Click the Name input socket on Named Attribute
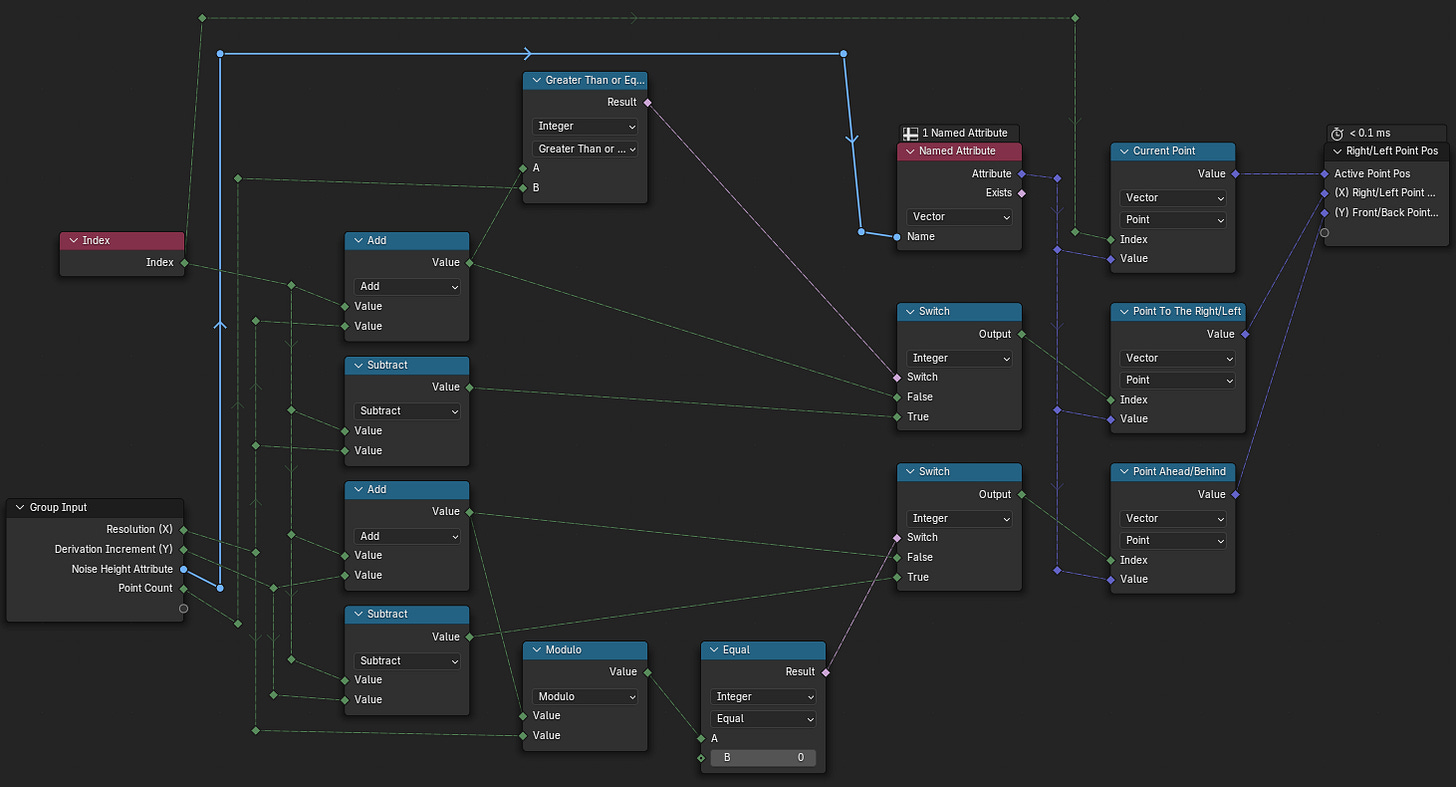This screenshot has height=787, width=1456. click(896, 237)
